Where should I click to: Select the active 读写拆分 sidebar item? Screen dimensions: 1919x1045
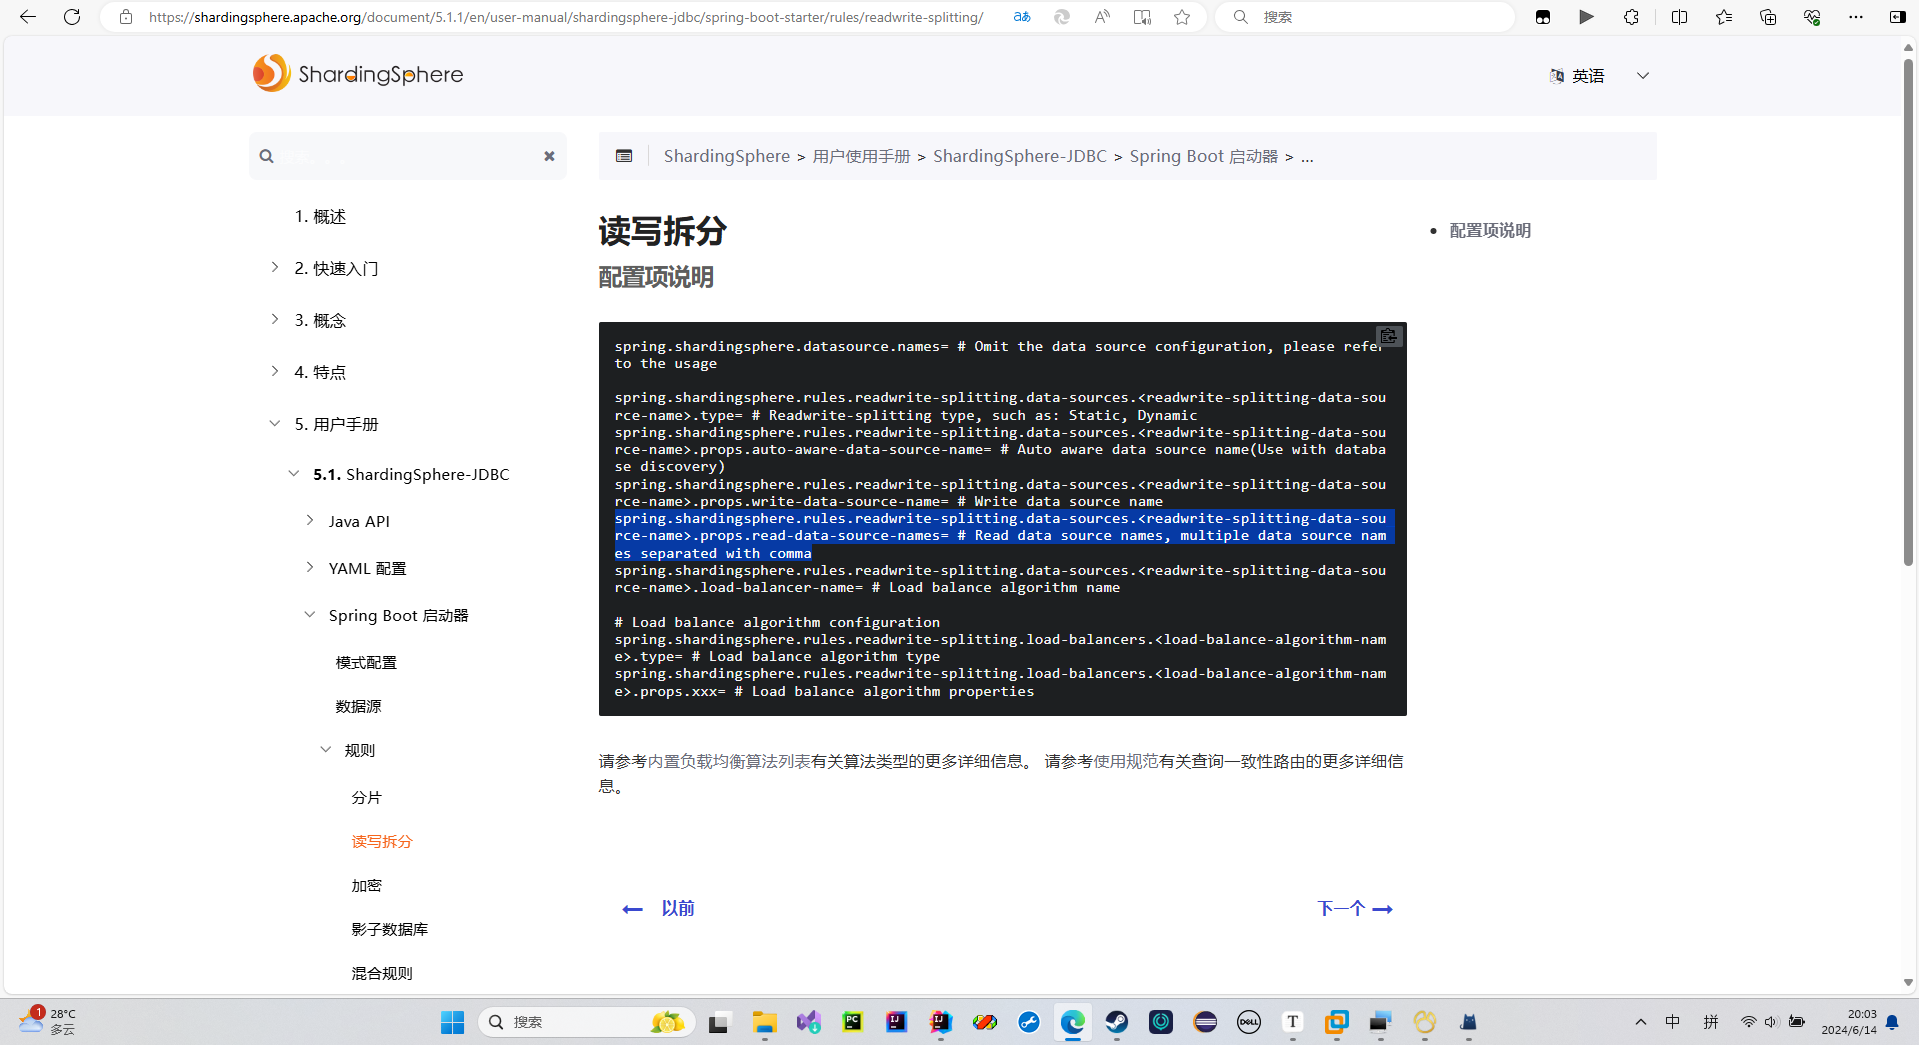point(382,841)
